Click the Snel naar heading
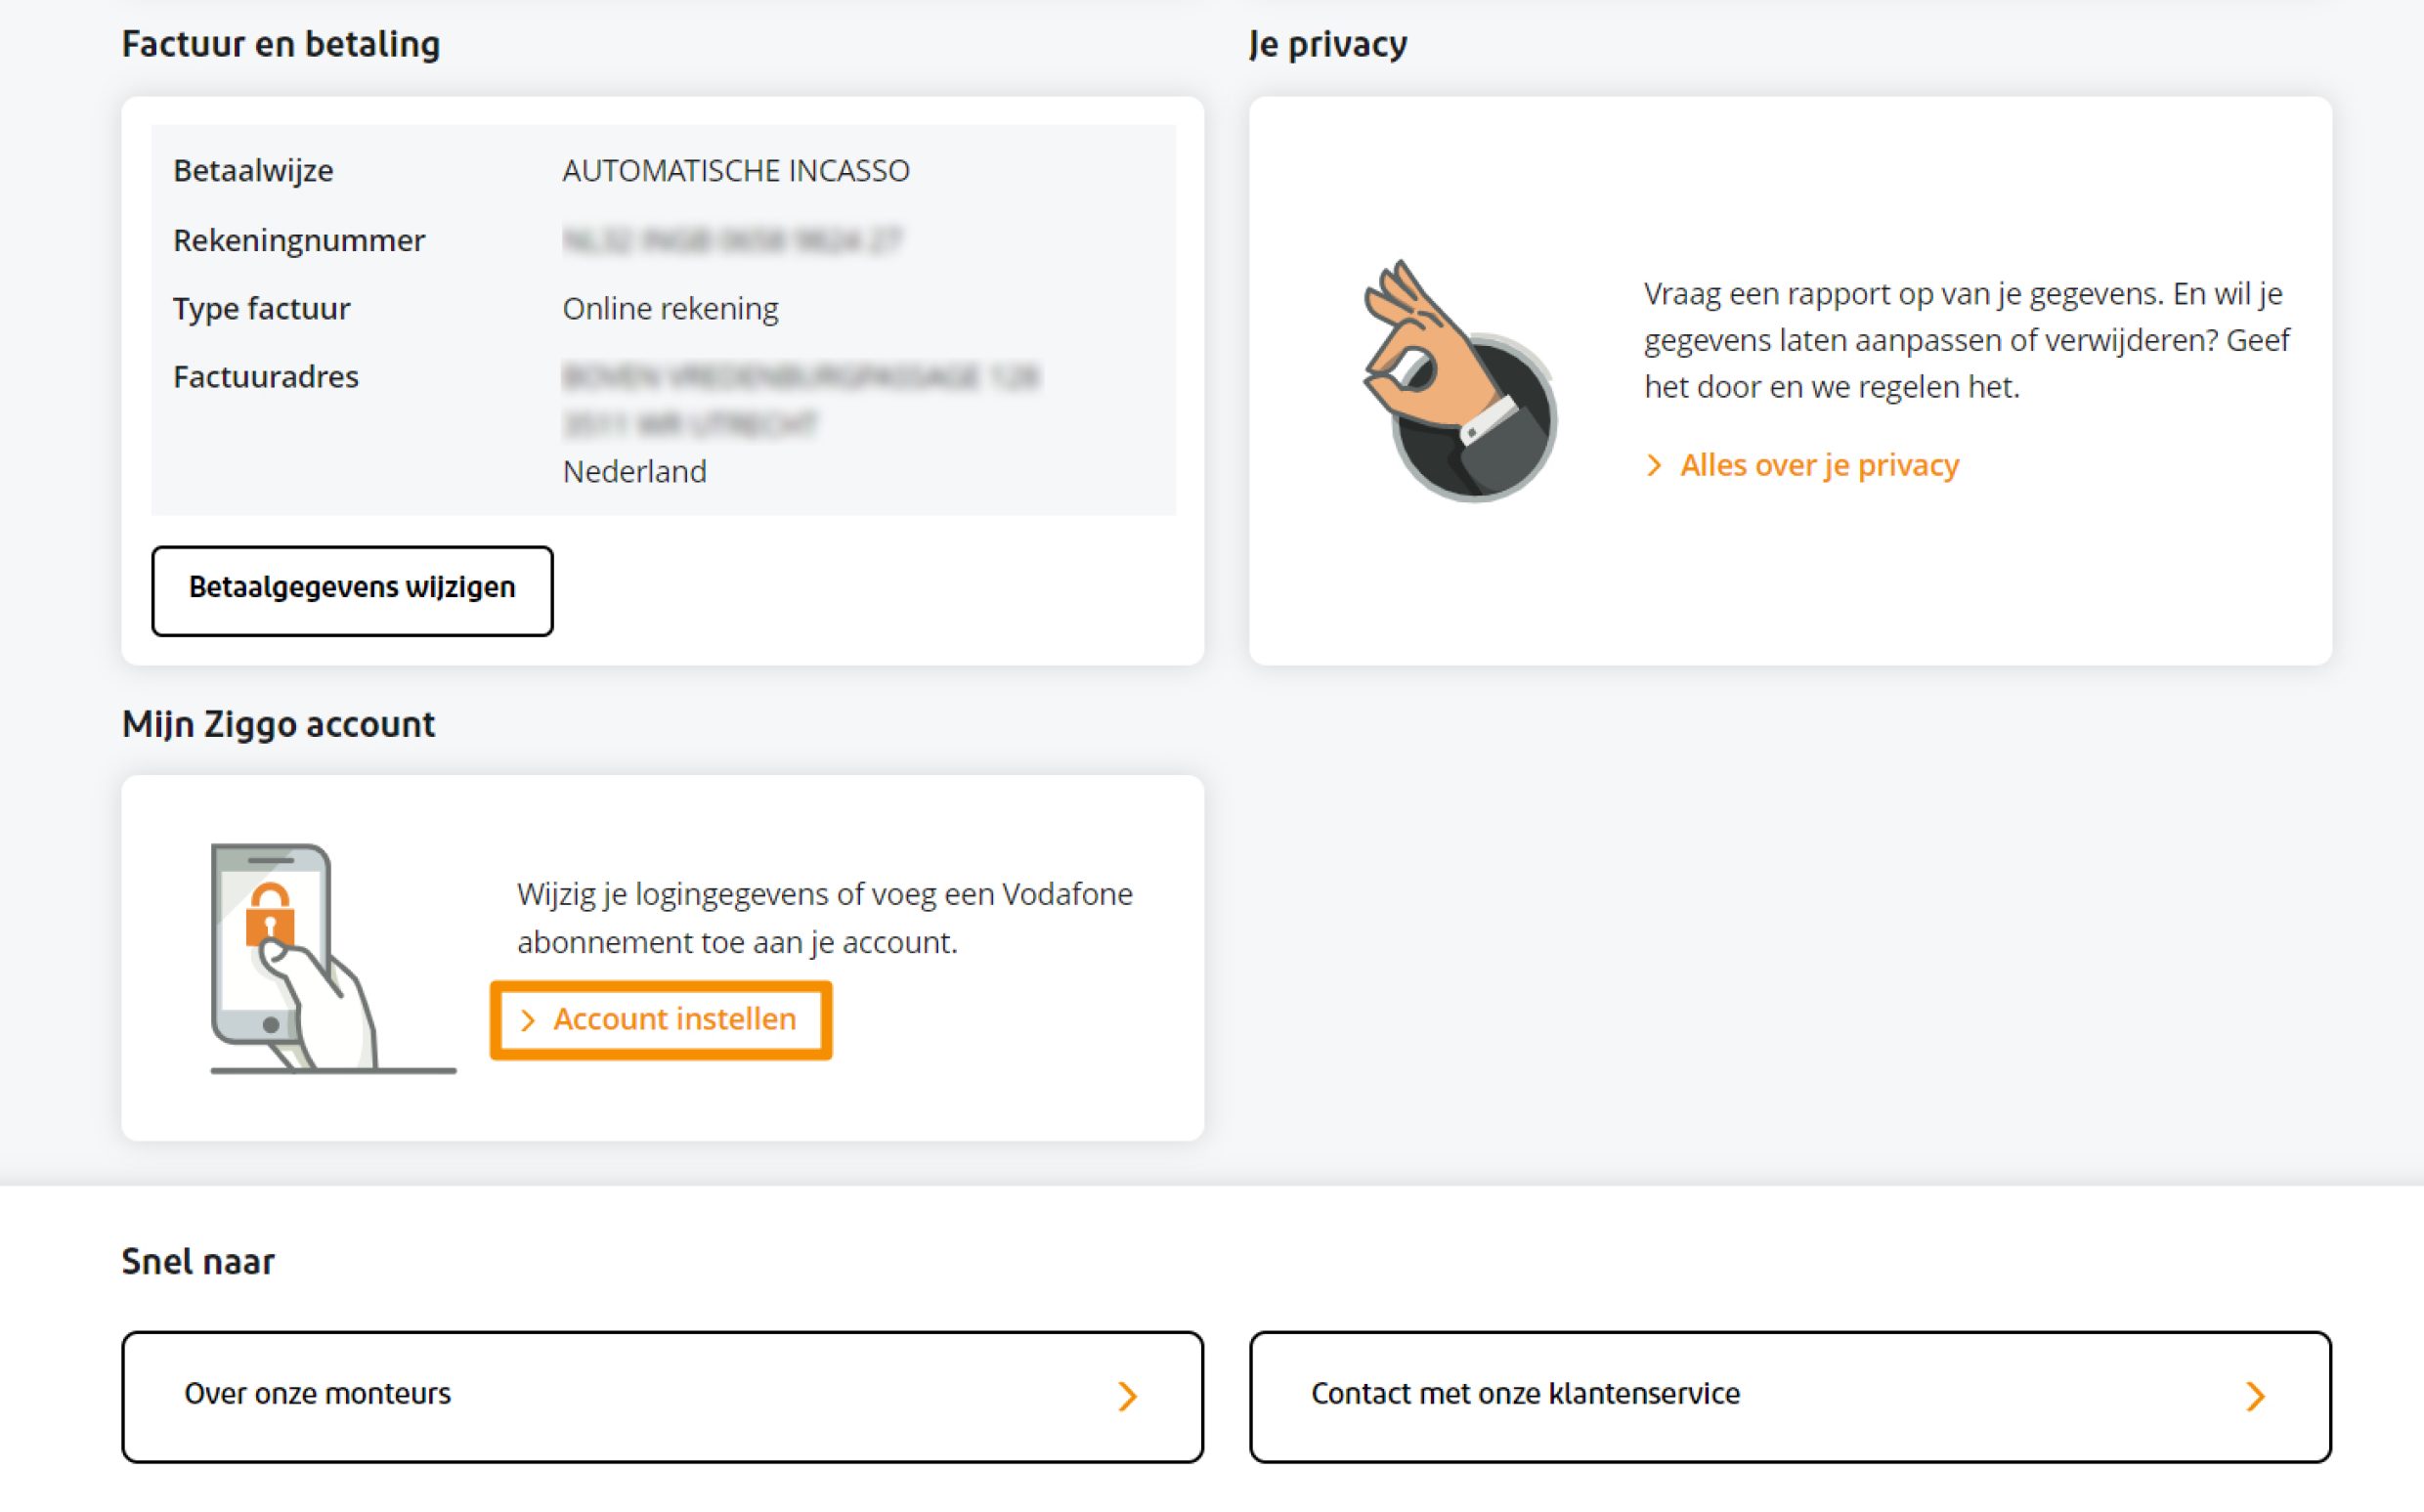Screen dimensions: 2424x1512 pos(198,1261)
